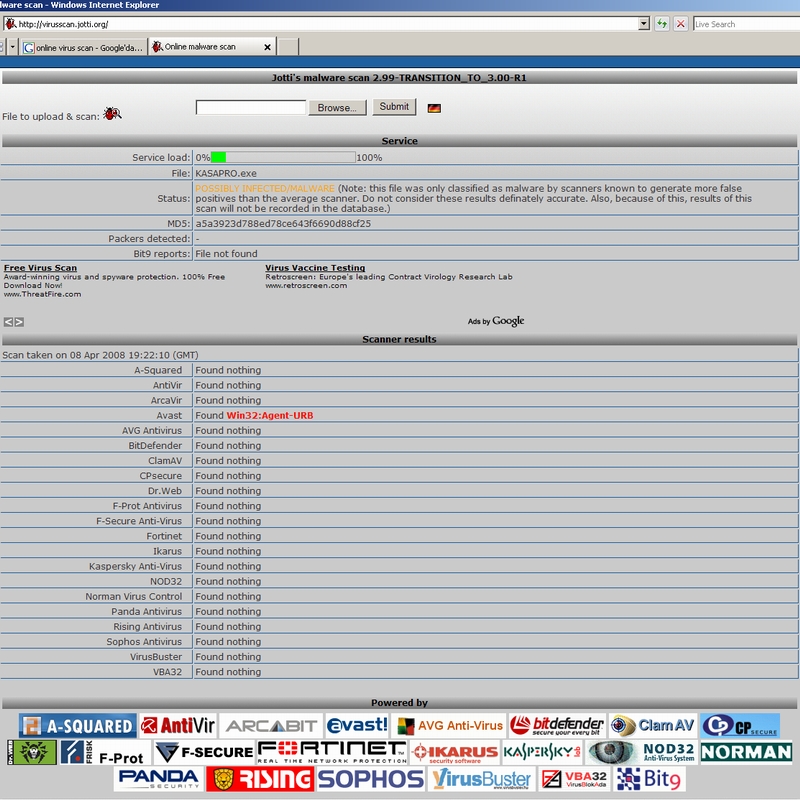This screenshot has width=800, height=801.
Task: Click the AntiVir logo
Action: [178, 725]
